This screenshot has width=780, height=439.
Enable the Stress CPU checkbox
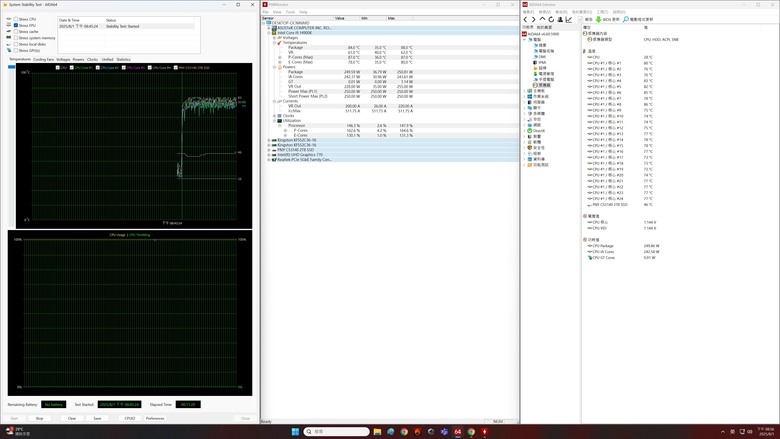pyautogui.click(x=16, y=19)
